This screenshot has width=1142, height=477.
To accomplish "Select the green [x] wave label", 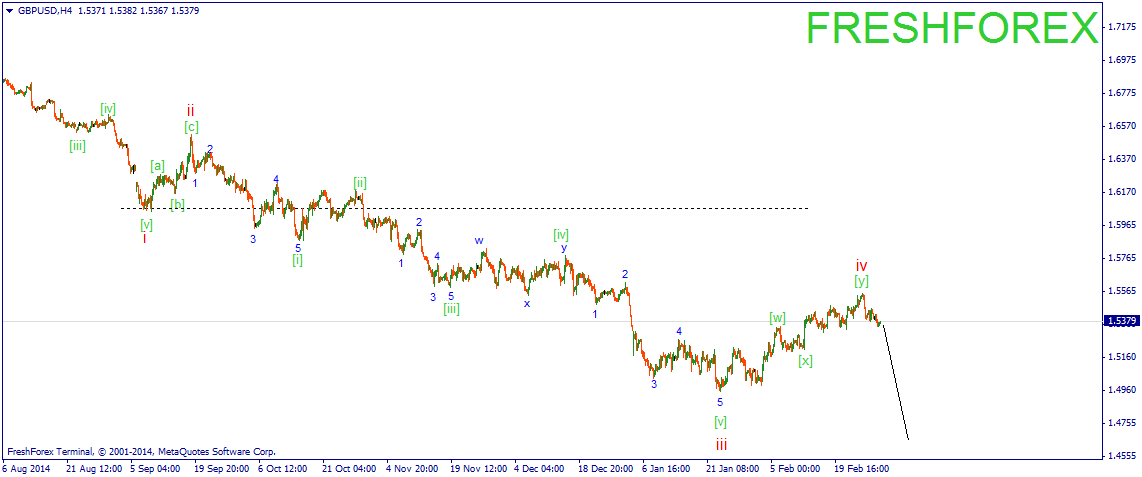I will [805, 360].
